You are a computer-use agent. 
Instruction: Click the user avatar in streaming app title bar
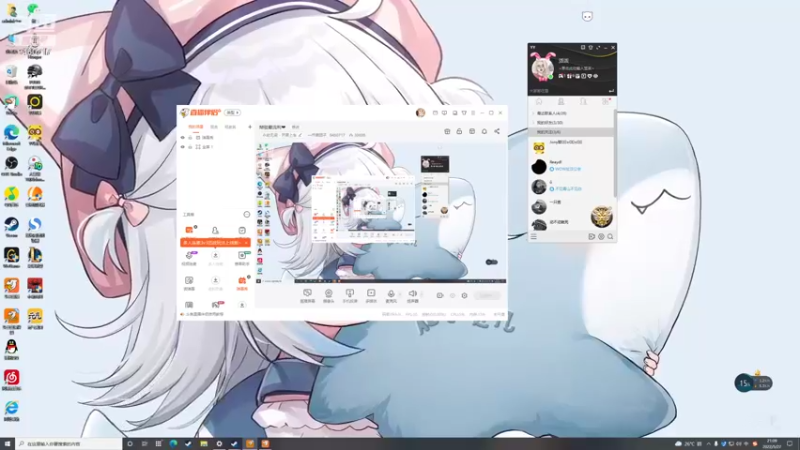pos(420,113)
